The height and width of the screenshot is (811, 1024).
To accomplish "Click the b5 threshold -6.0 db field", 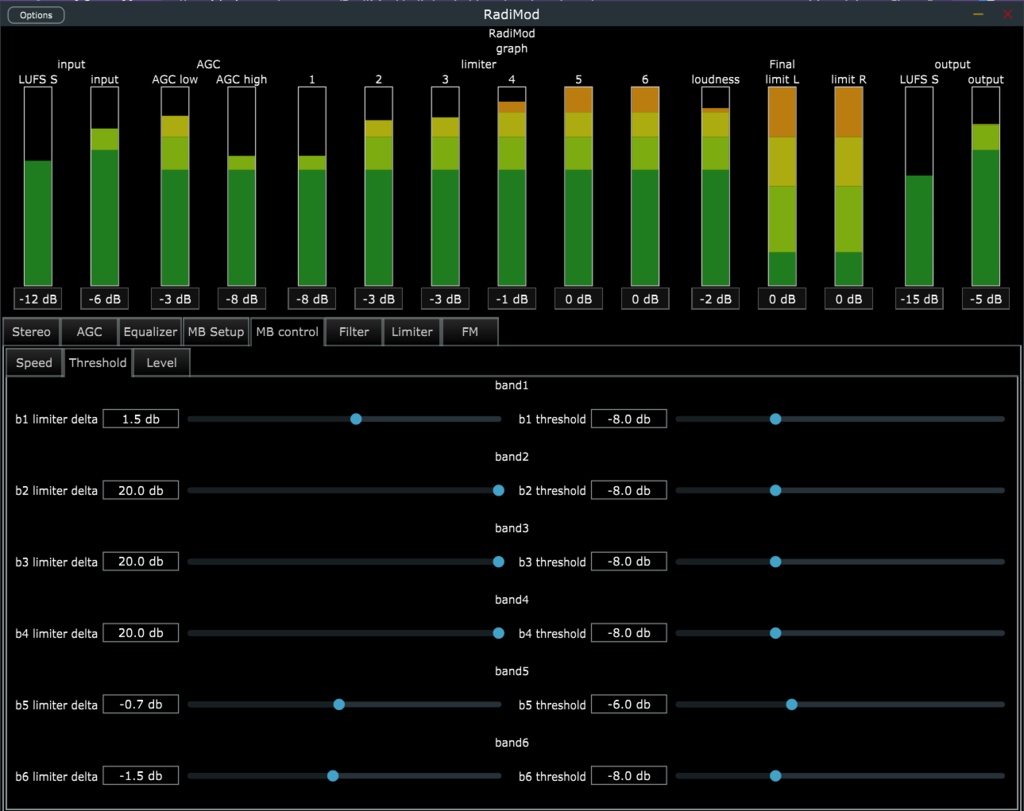I will coord(629,705).
